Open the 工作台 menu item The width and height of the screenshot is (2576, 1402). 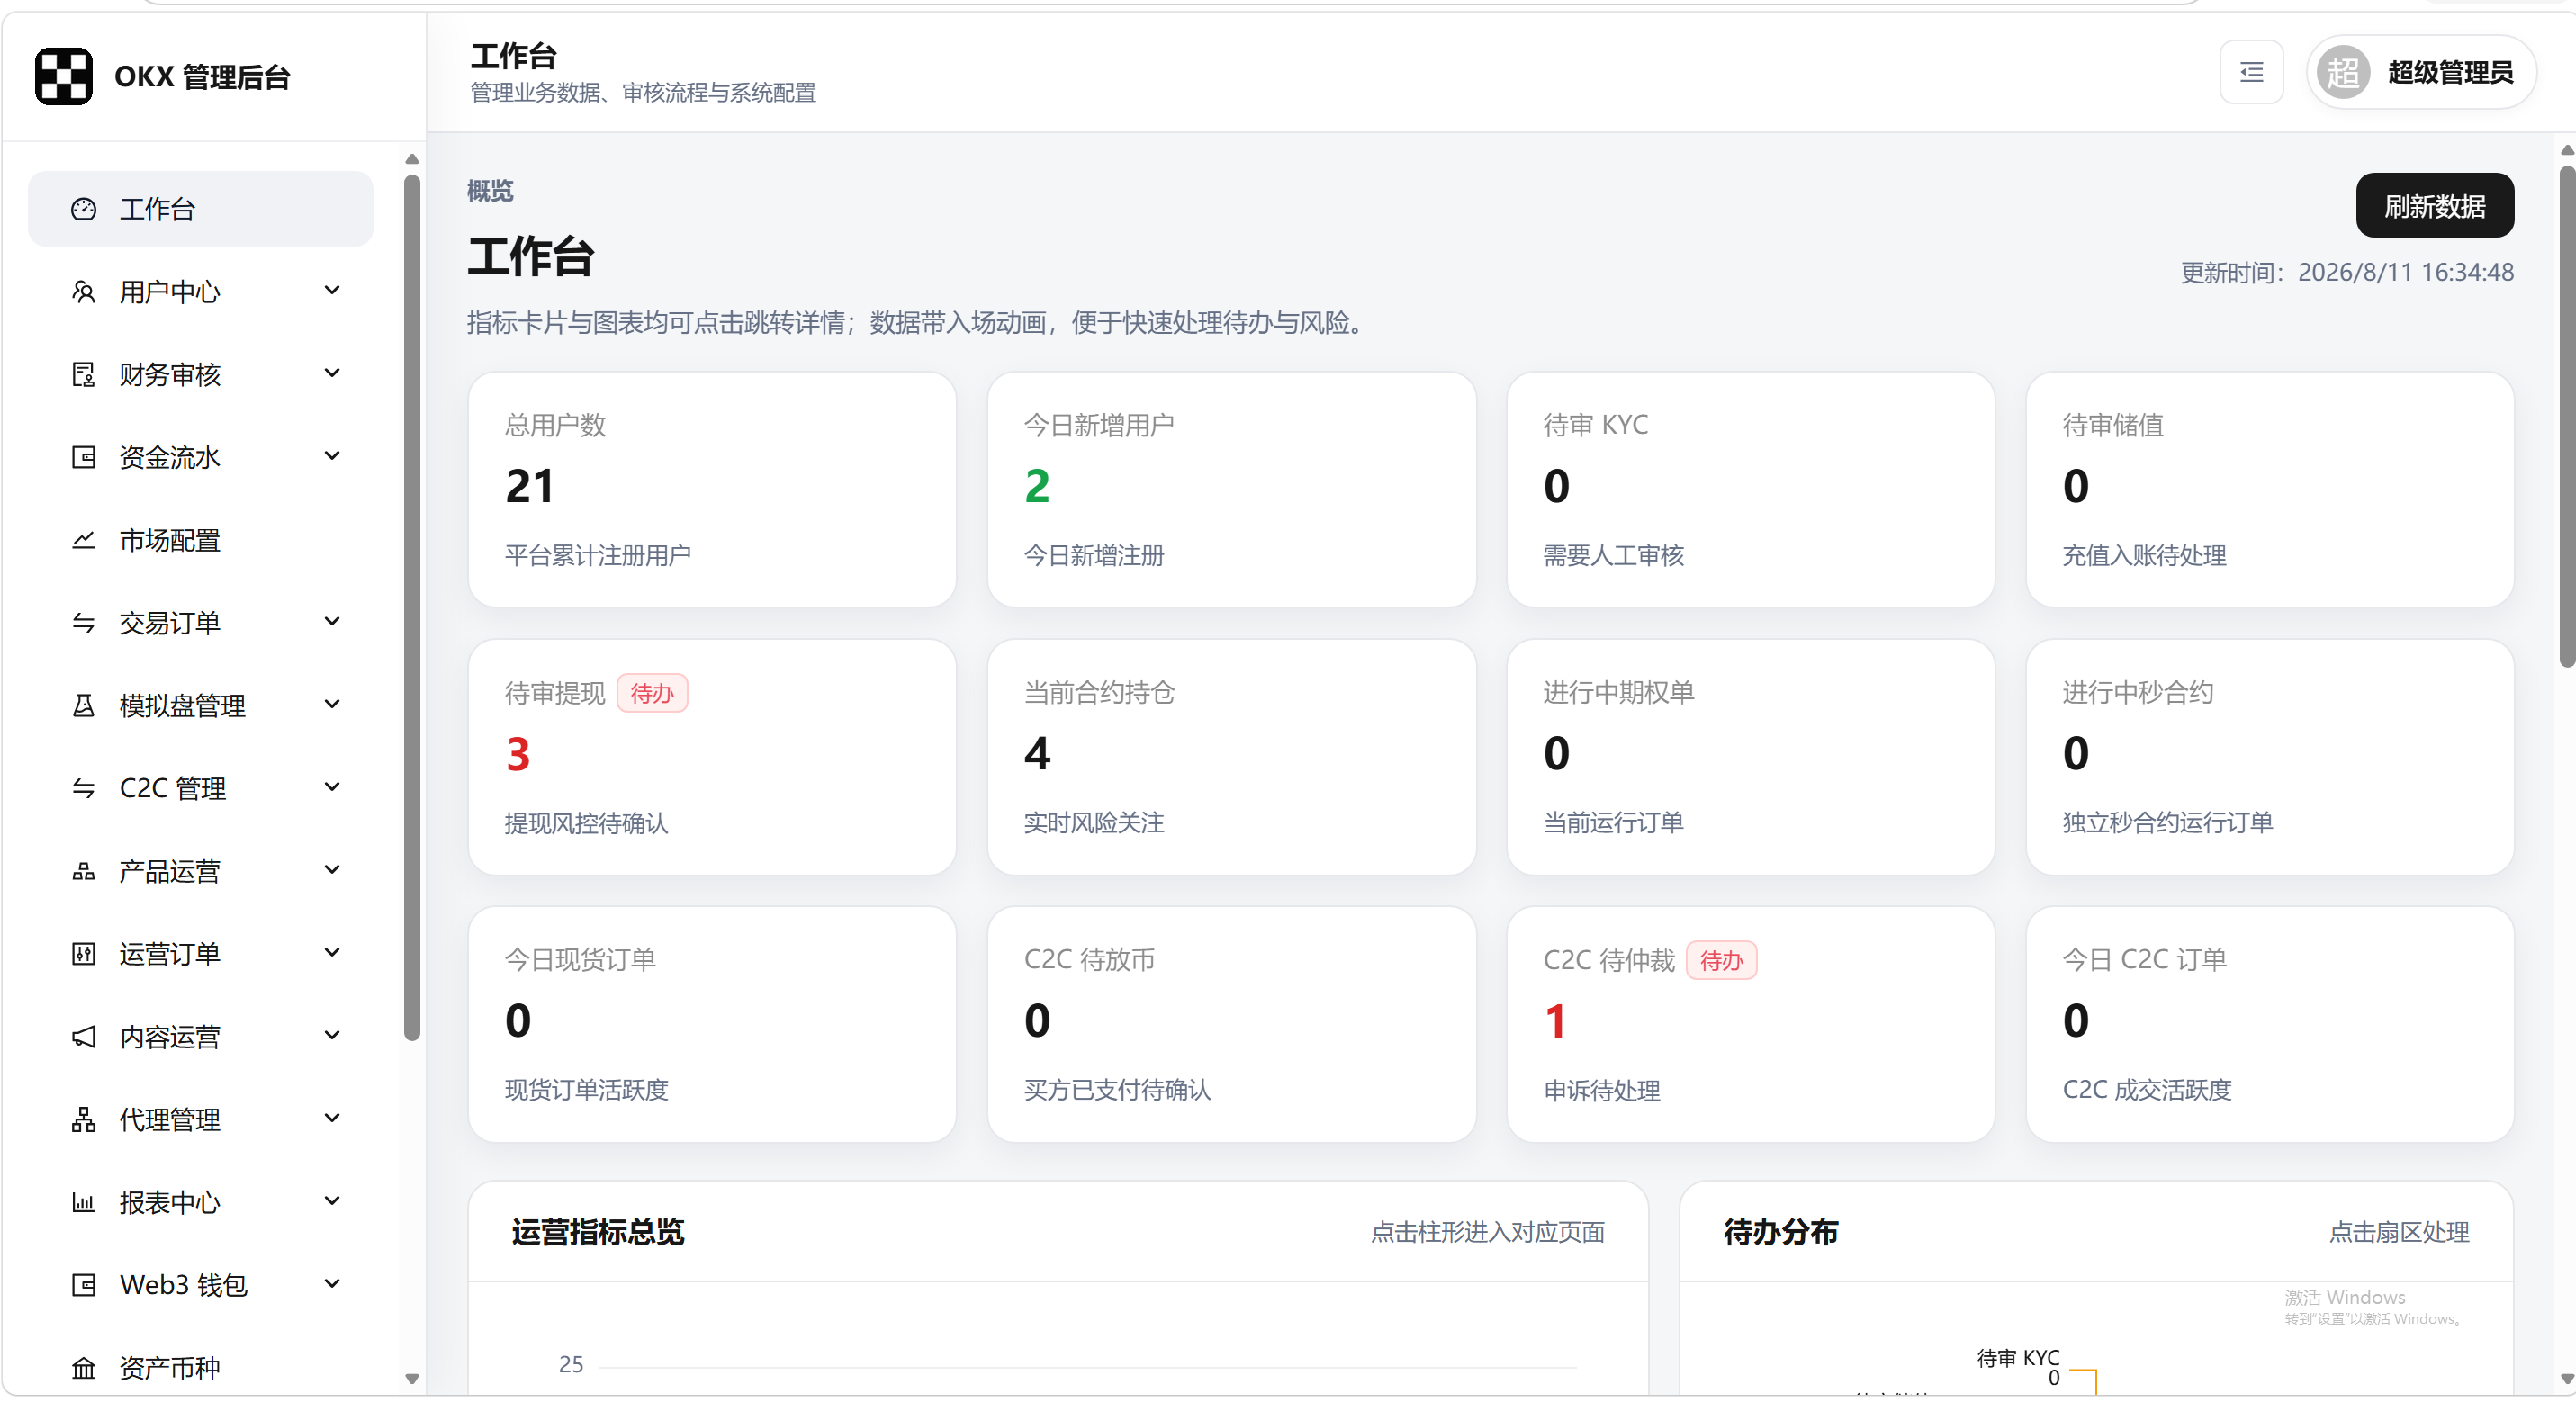pos(200,209)
